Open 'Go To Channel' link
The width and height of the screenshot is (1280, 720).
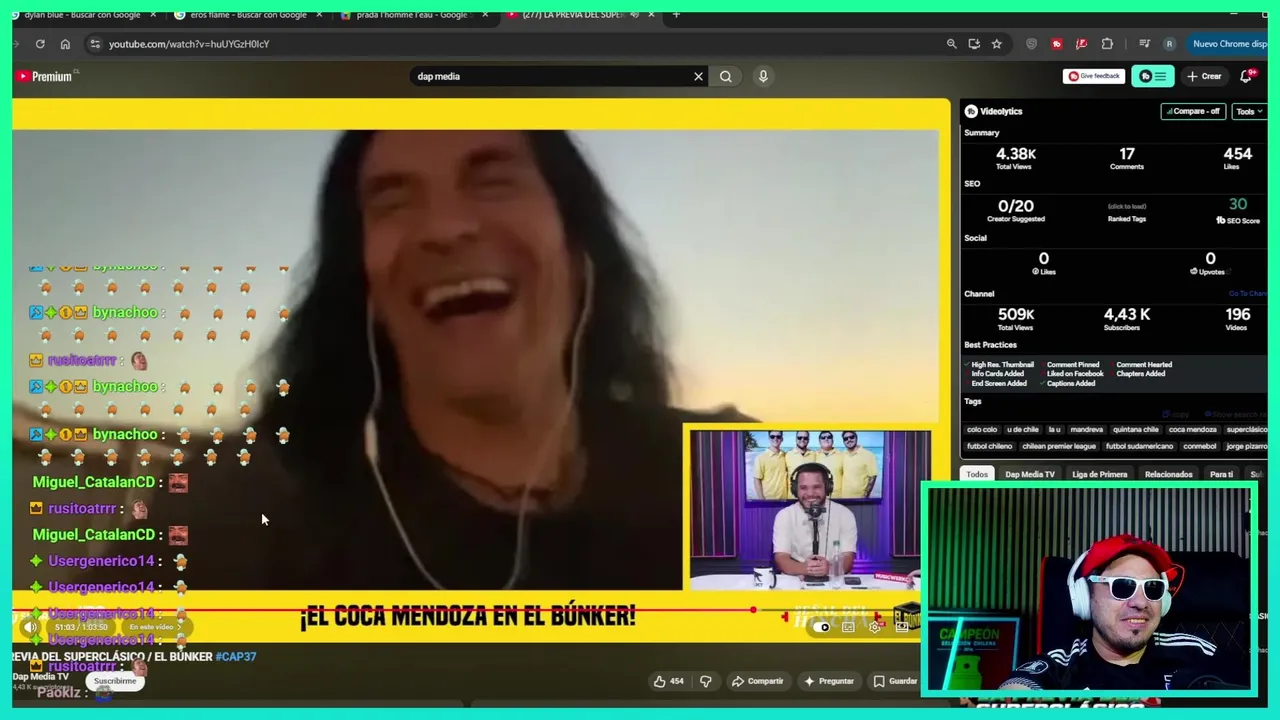click(1247, 294)
